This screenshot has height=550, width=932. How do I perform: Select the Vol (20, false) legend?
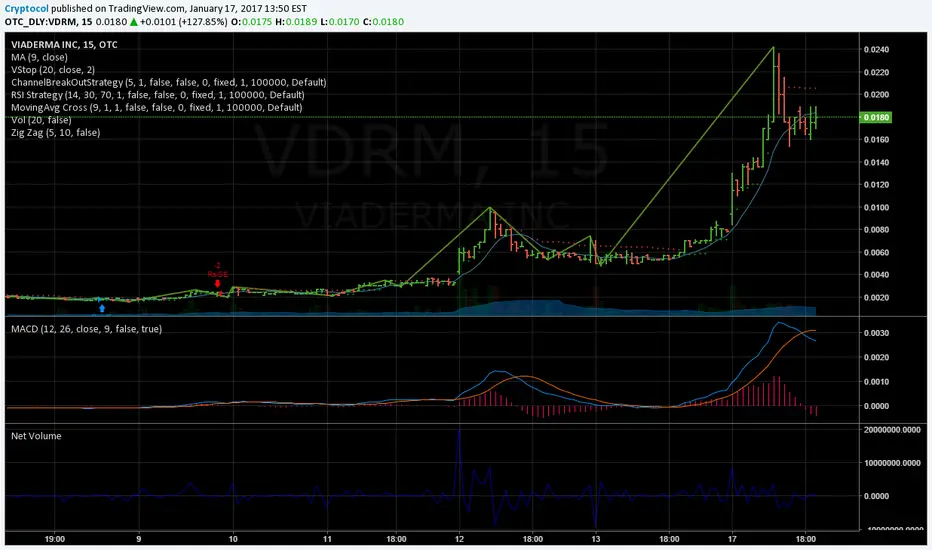pyautogui.click(x=41, y=120)
